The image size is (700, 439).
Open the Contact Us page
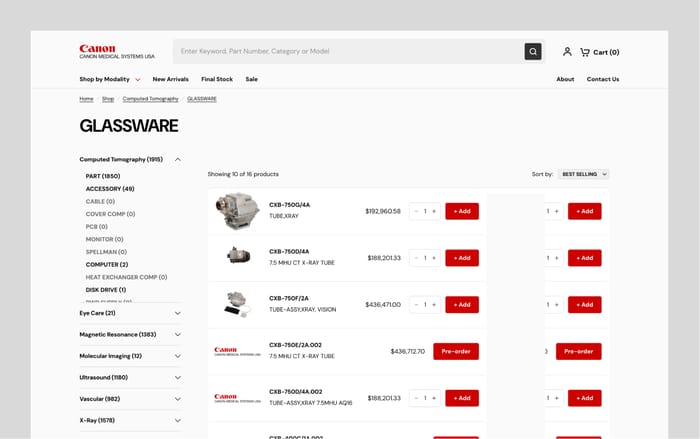[x=603, y=79]
